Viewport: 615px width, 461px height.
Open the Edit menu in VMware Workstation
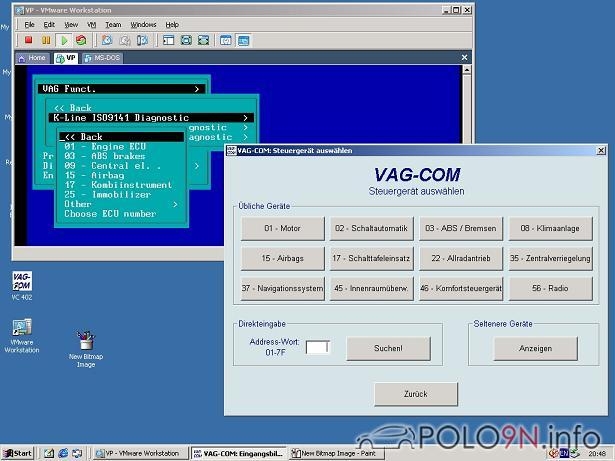[49, 24]
